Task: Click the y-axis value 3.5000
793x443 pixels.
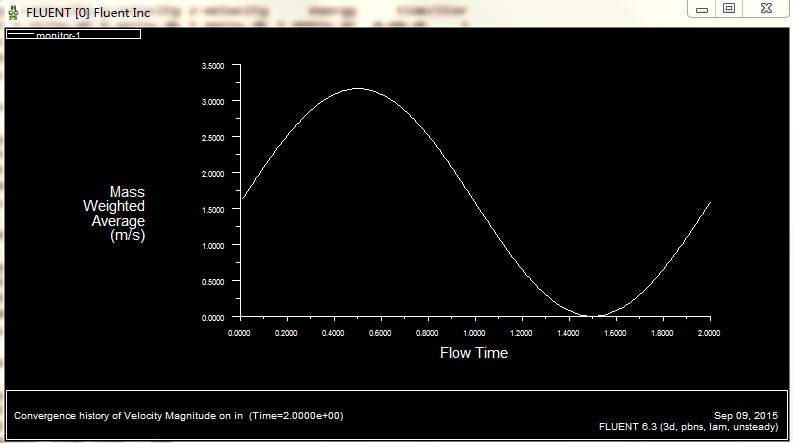Action: point(213,66)
